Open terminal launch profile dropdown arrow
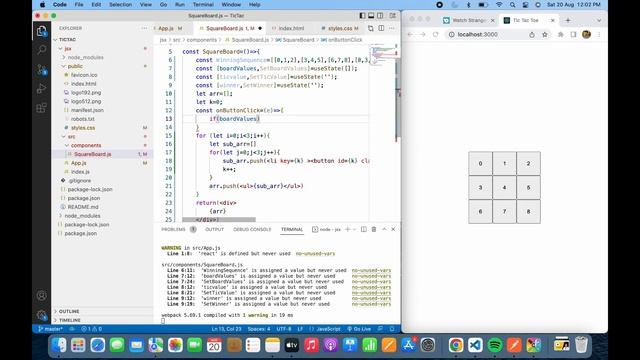The height and width of the screenshot is (360, 640). 354,229
